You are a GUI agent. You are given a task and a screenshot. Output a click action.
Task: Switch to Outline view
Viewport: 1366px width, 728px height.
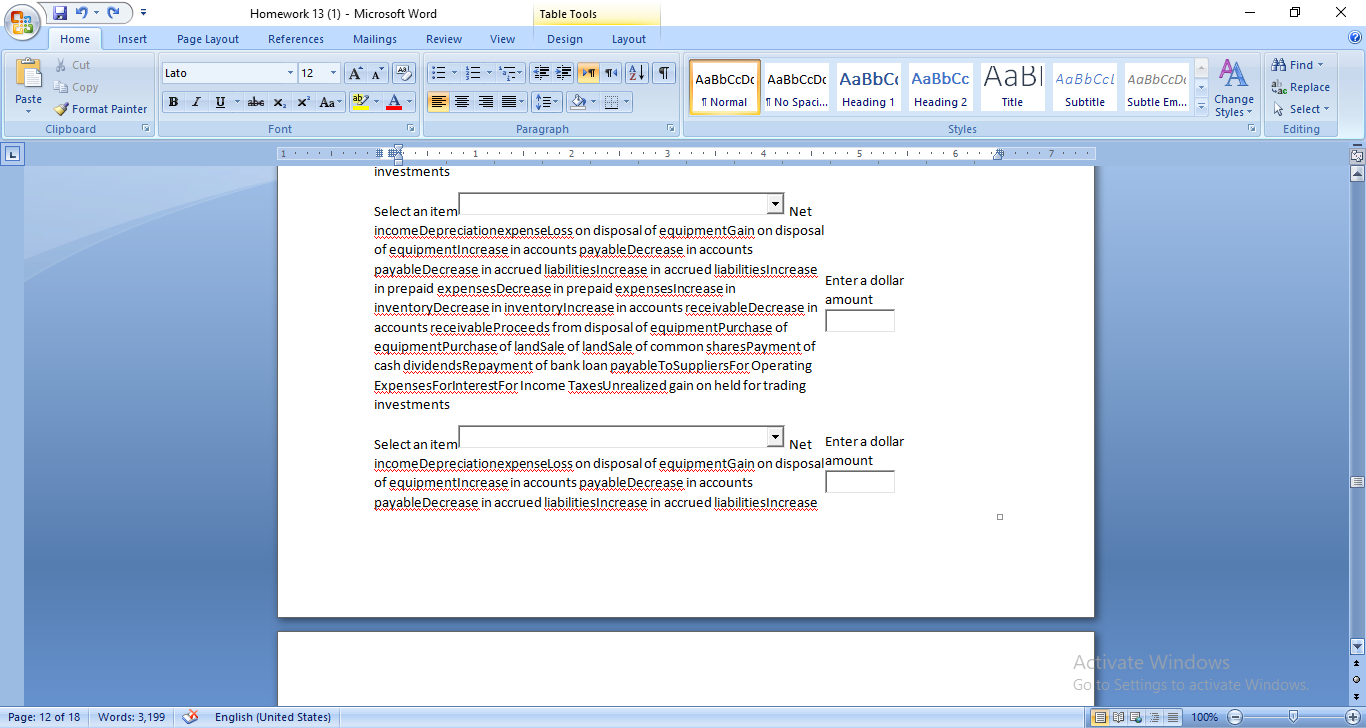[x=1154, y=717]
